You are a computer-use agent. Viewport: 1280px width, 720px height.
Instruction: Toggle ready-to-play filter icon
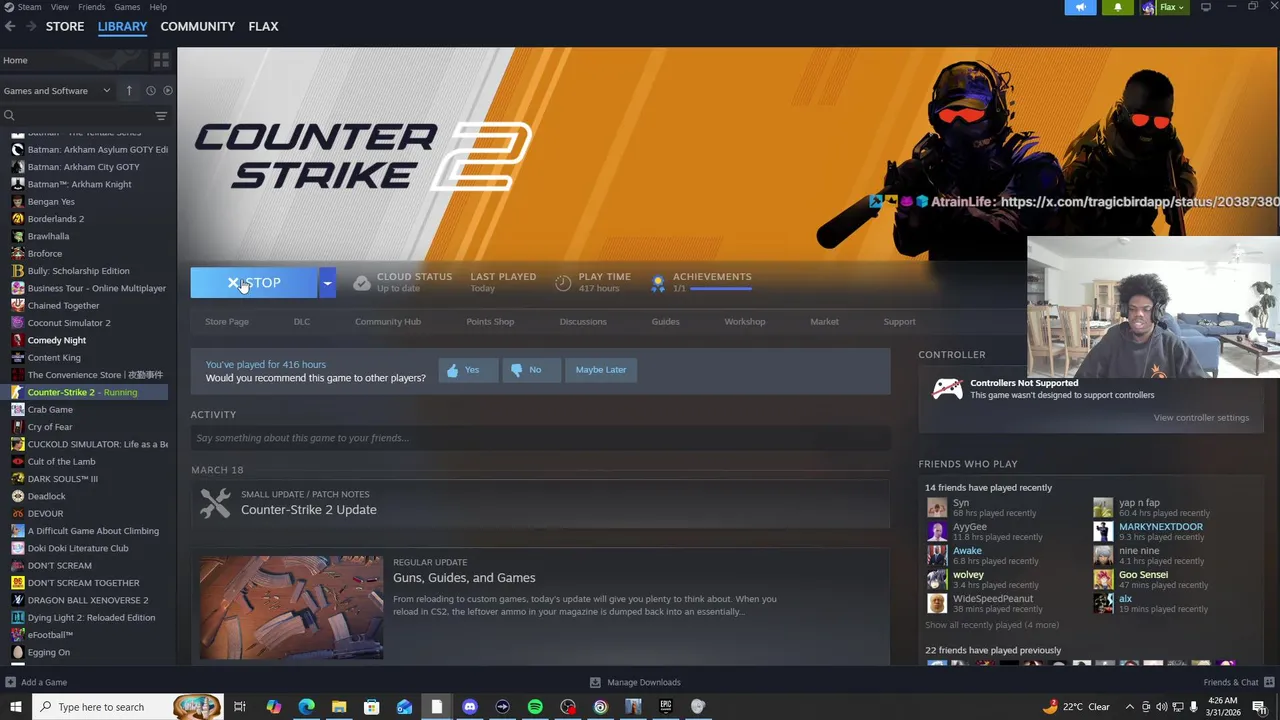pos(167,90)
